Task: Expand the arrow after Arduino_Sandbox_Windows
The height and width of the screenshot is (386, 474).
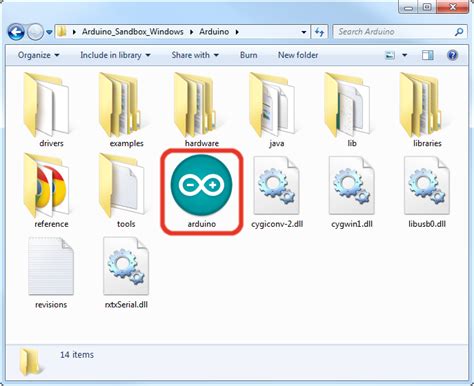Action: [x=191, y=32]
